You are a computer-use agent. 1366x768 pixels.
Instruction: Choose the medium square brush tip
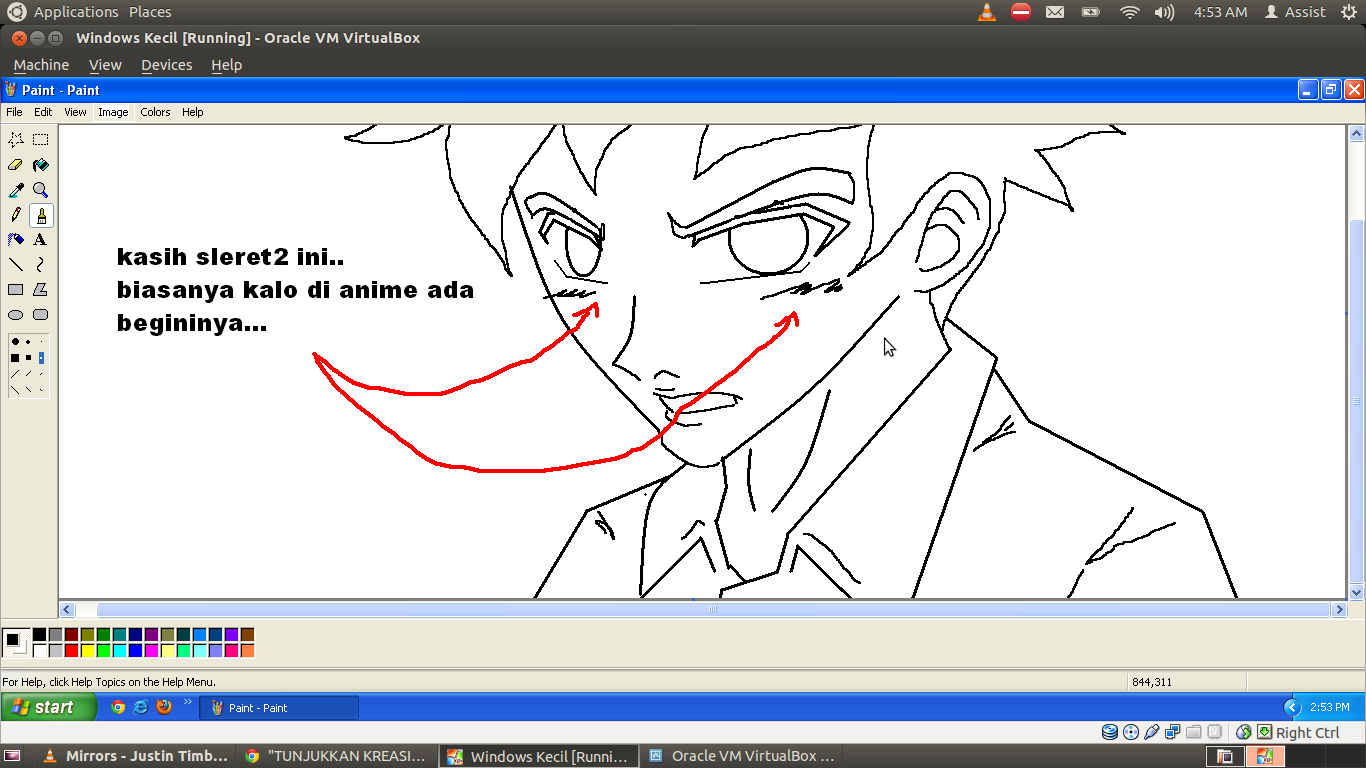[x=28, y=357]
